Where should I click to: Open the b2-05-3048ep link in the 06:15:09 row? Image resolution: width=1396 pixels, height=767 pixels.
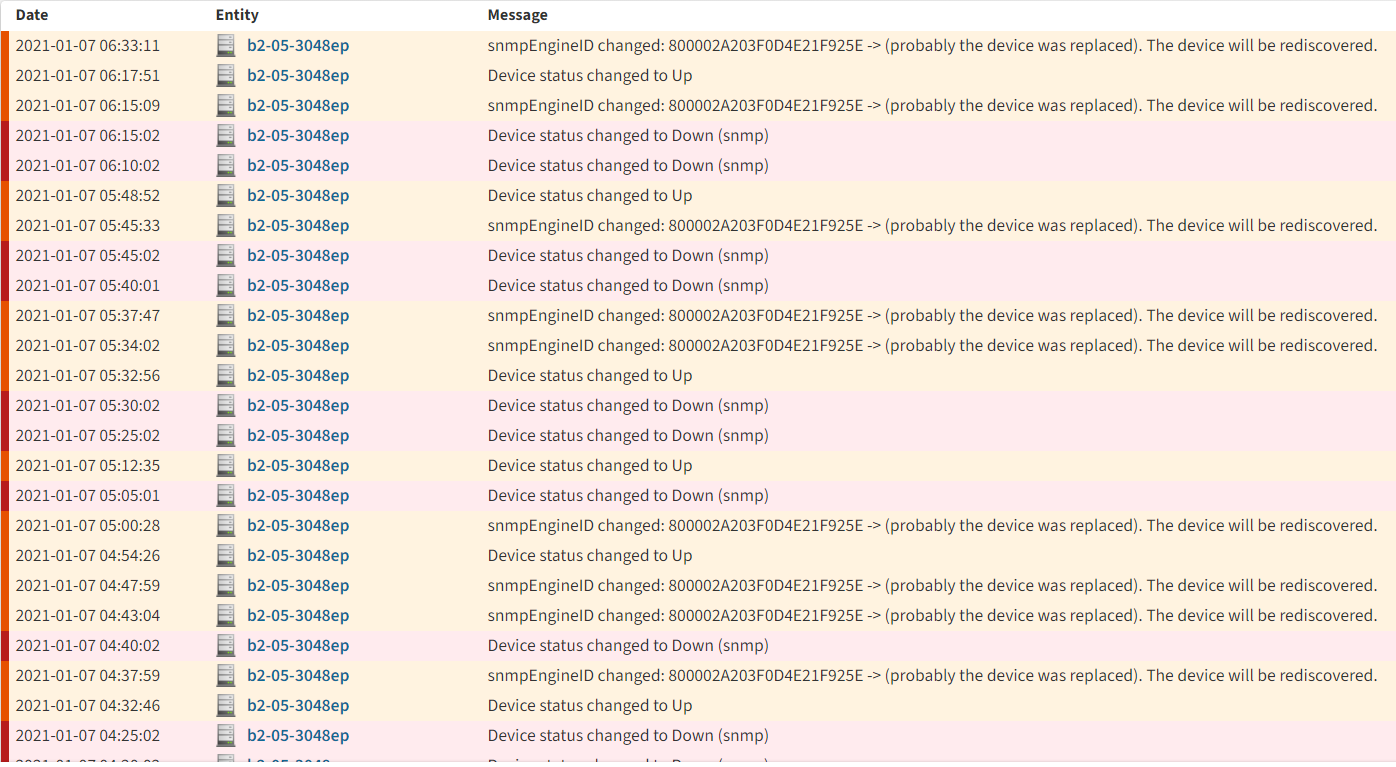pos(298,106)
